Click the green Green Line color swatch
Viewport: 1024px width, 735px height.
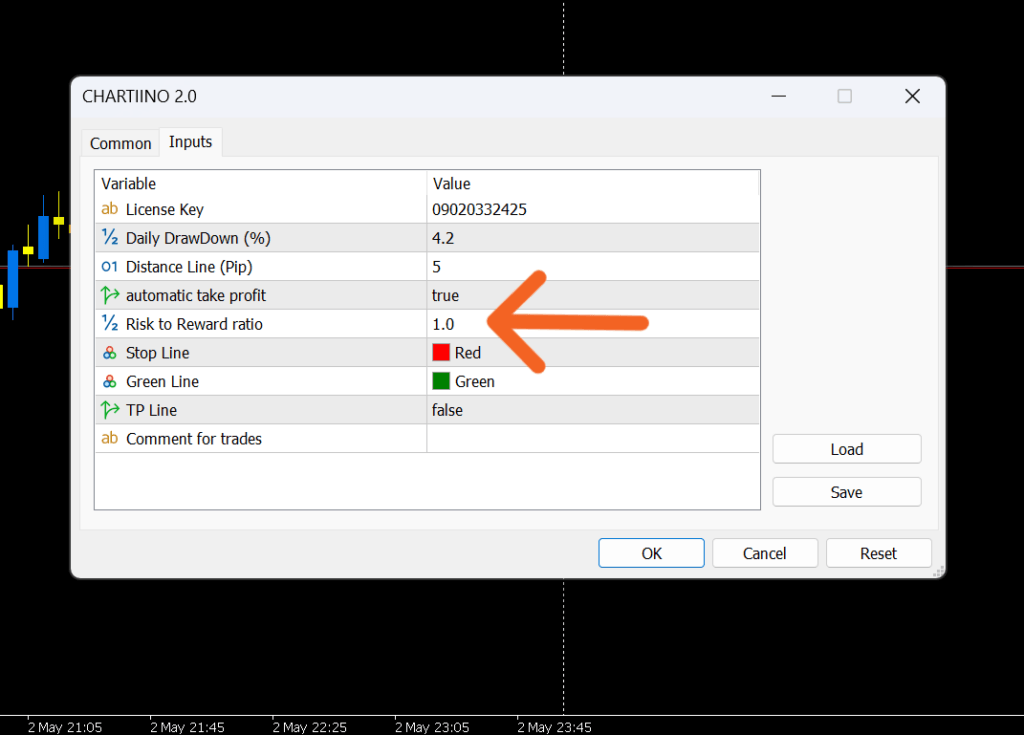[441, 382]
